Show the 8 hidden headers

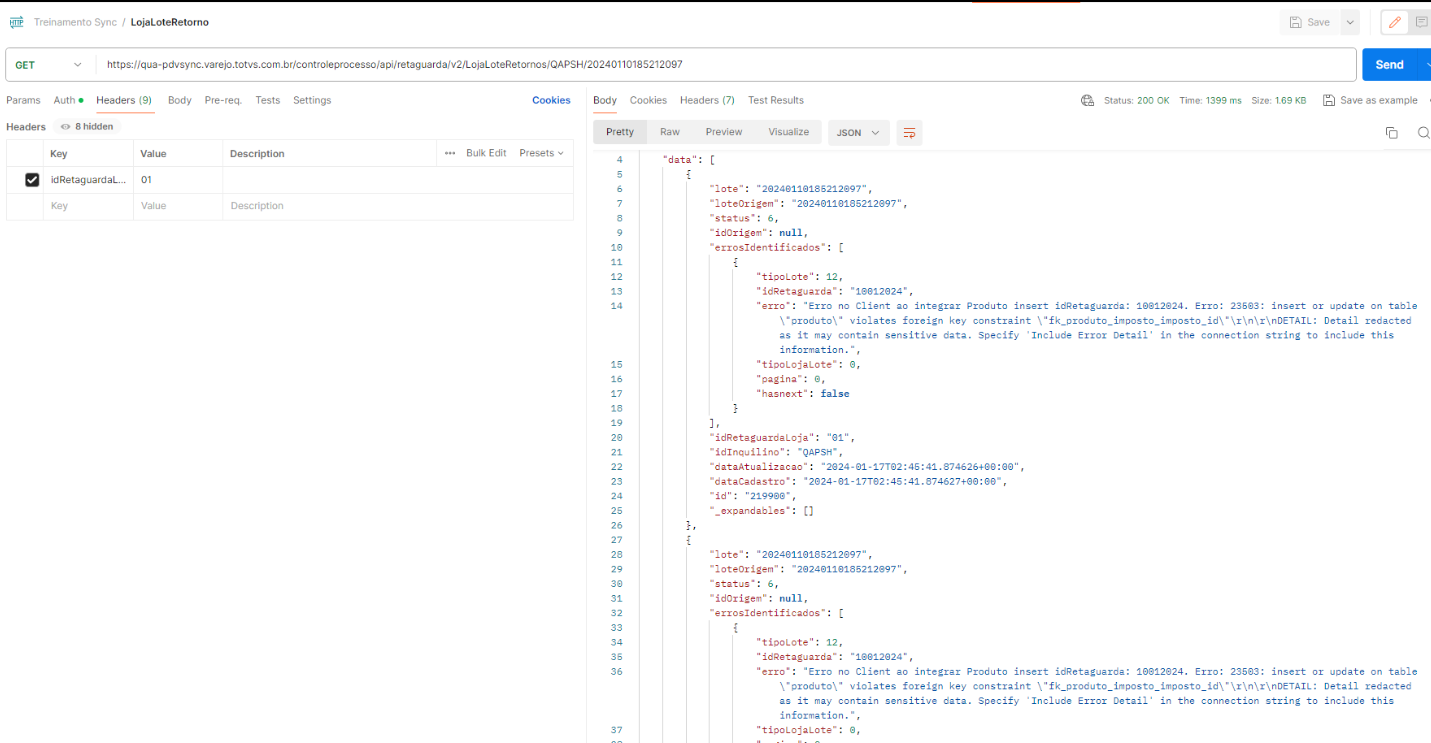pos(88,127)
